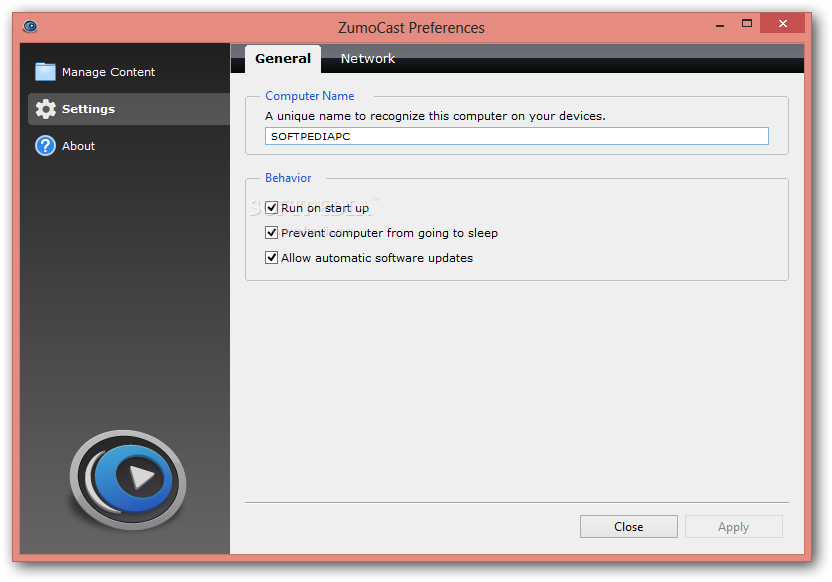Uncheck Run on start up checkbox
832x582 pixels.
(x=271, y=207)
